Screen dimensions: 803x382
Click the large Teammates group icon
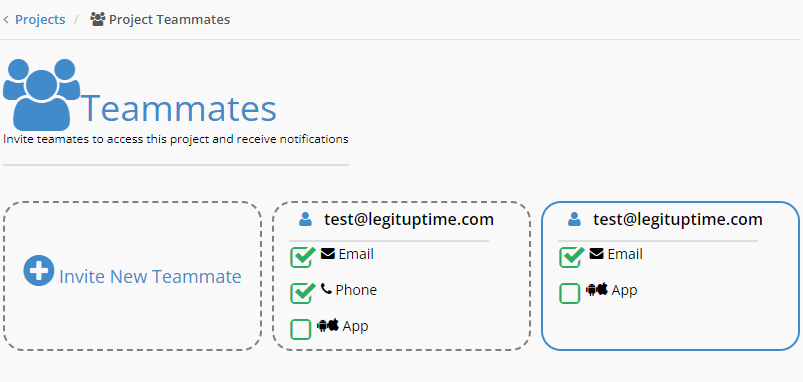pos(41,95)
